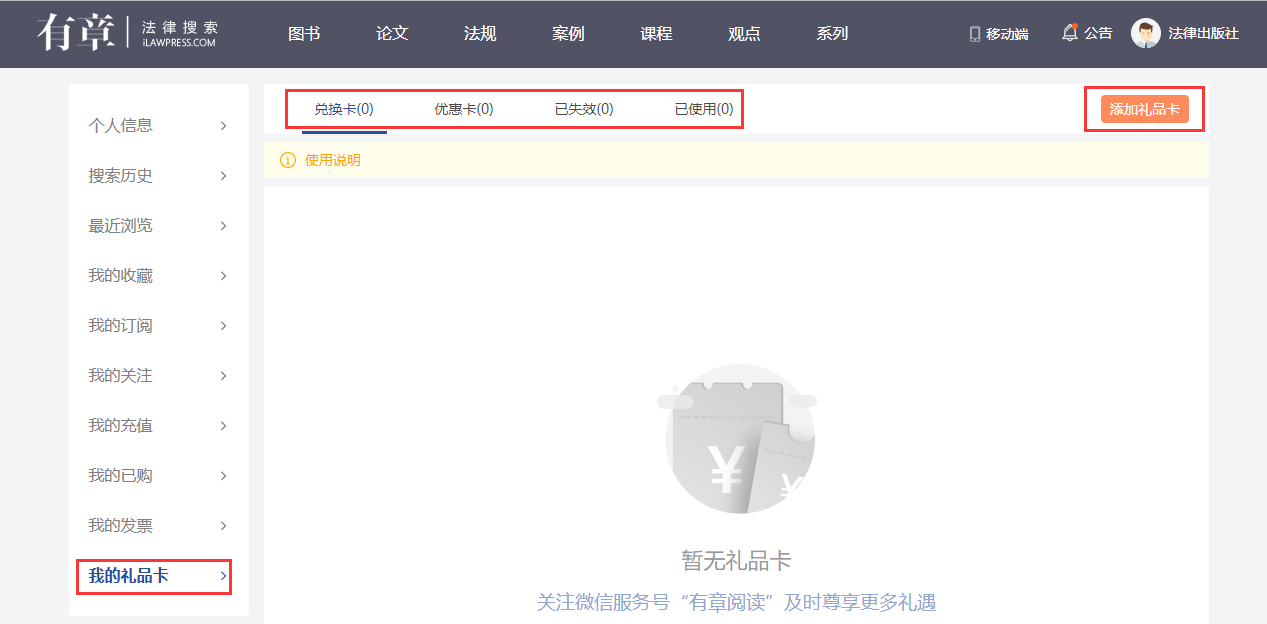The image size is (1267, 624).
Task: Click the info icon beside 使用说明
Action: tap(288, 160)
